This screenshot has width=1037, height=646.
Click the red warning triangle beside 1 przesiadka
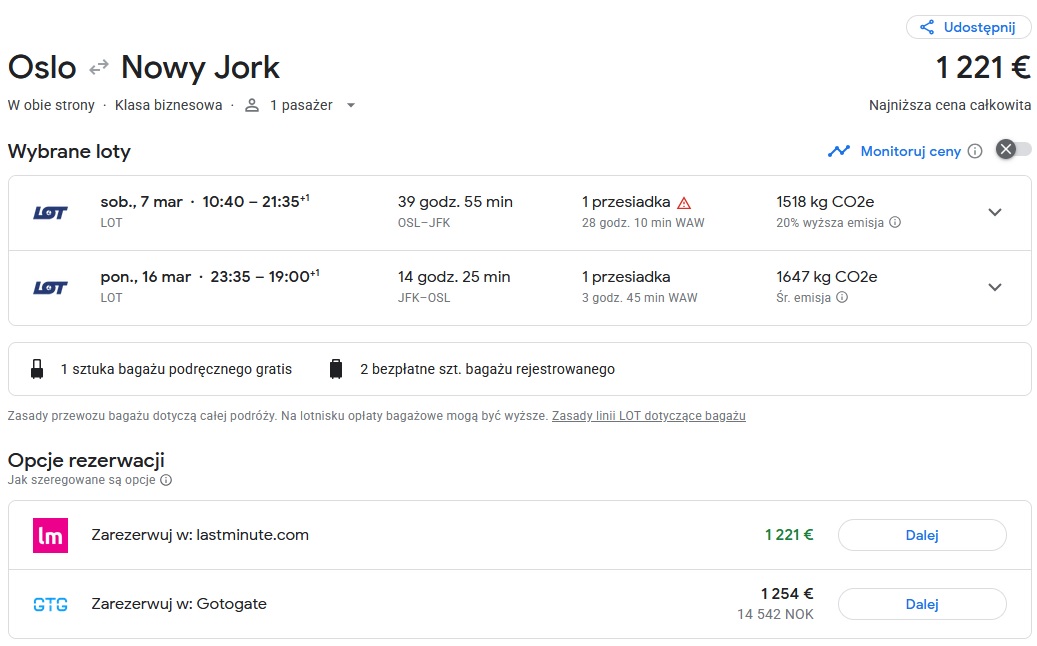684,203
